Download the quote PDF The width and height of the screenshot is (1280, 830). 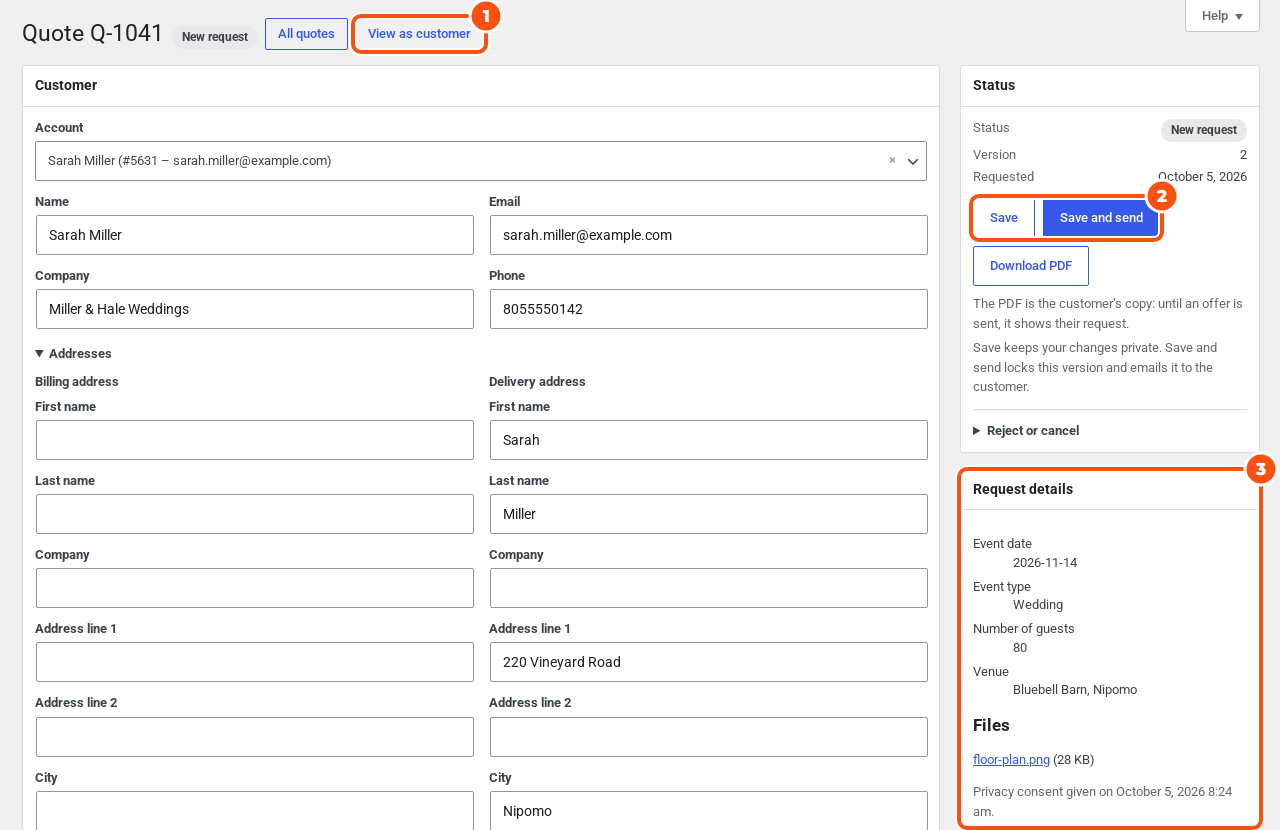[1031, 266]
